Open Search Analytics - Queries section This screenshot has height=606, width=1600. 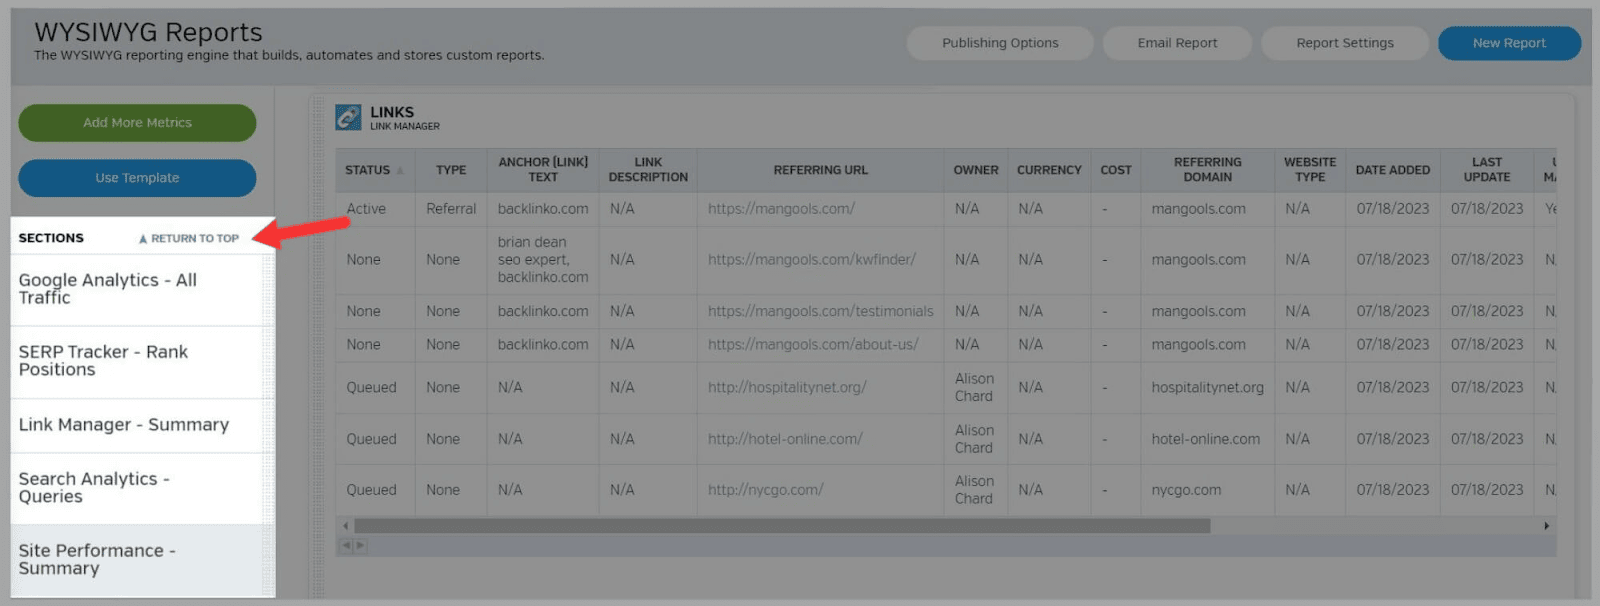pyautogui.click(x=94, y=488)
